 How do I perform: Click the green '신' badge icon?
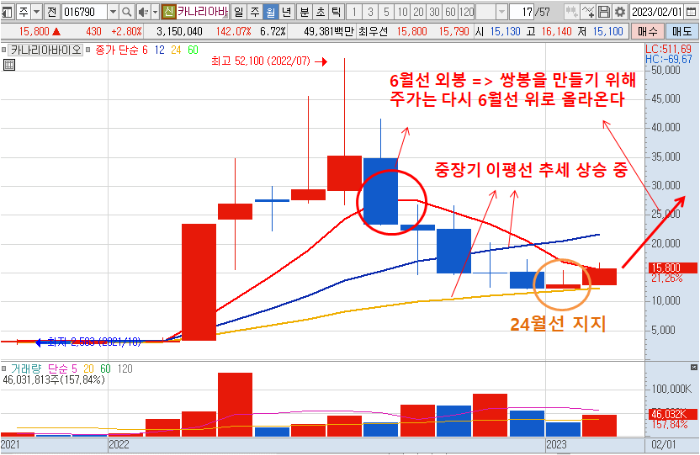(x=168, y=12)
